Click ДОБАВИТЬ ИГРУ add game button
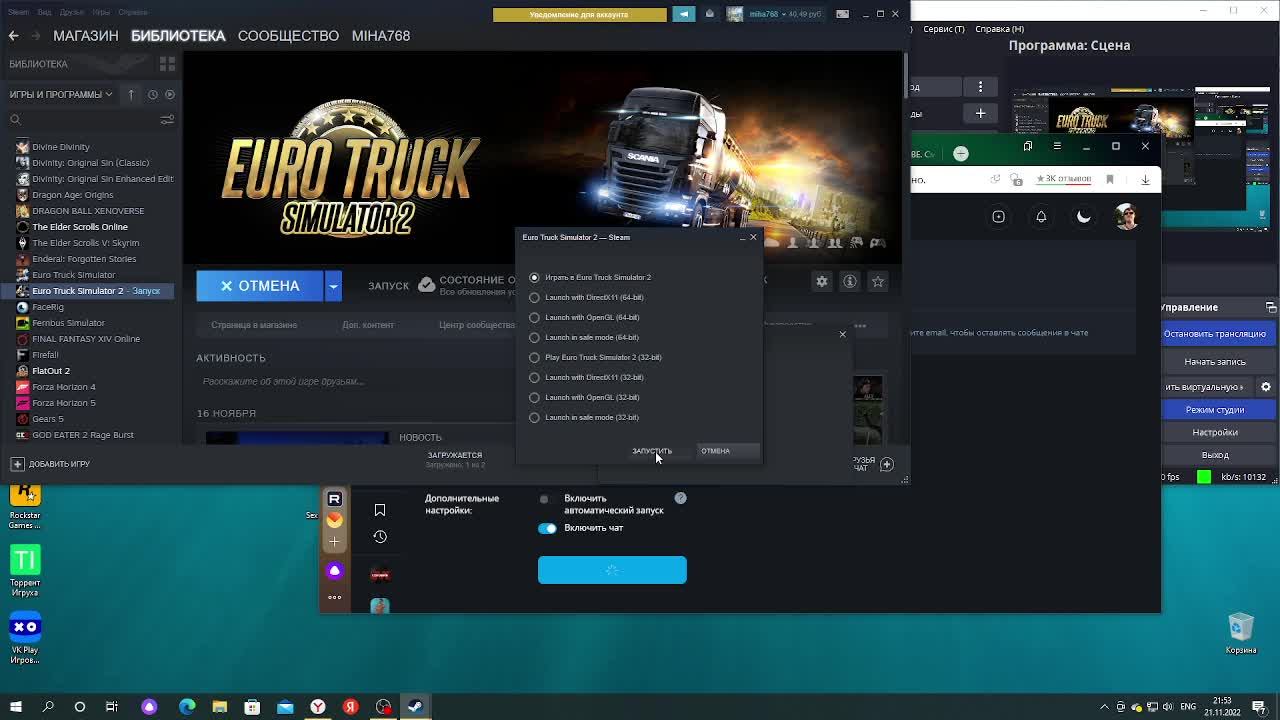1280x720 pixels. [50, 464]
